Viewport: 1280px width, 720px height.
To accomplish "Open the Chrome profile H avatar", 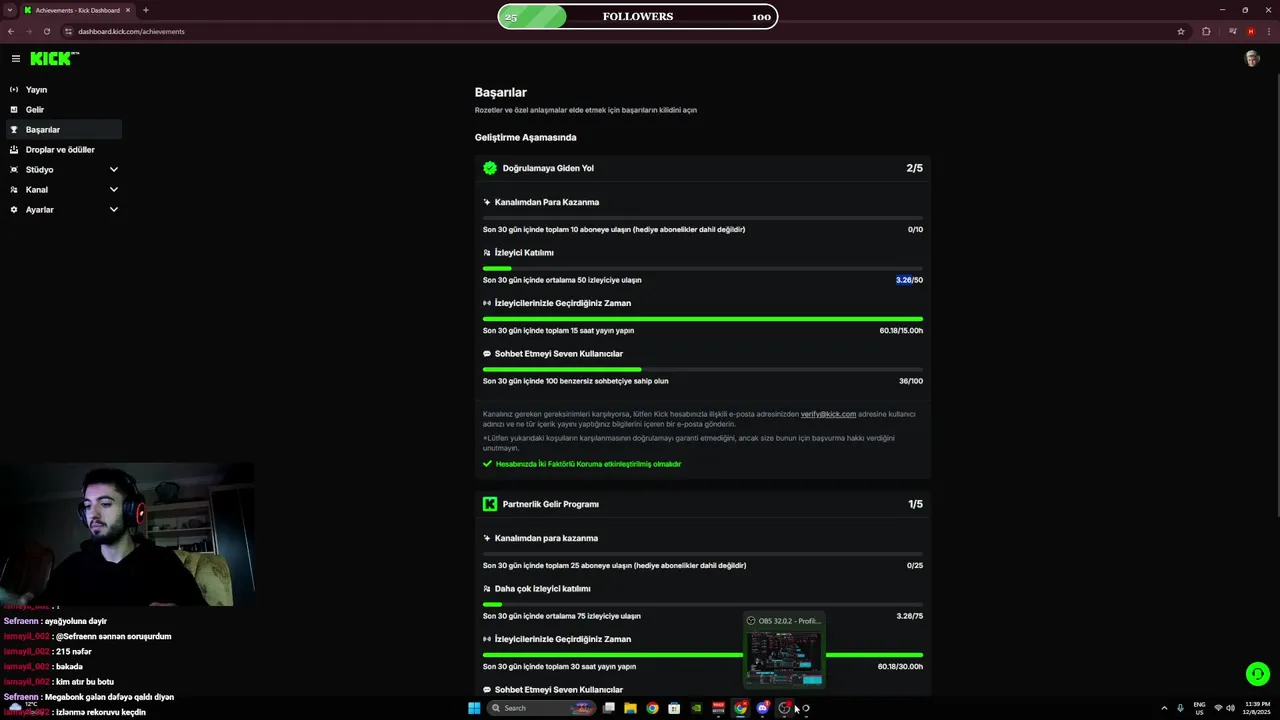I will tap(1250, 31).
